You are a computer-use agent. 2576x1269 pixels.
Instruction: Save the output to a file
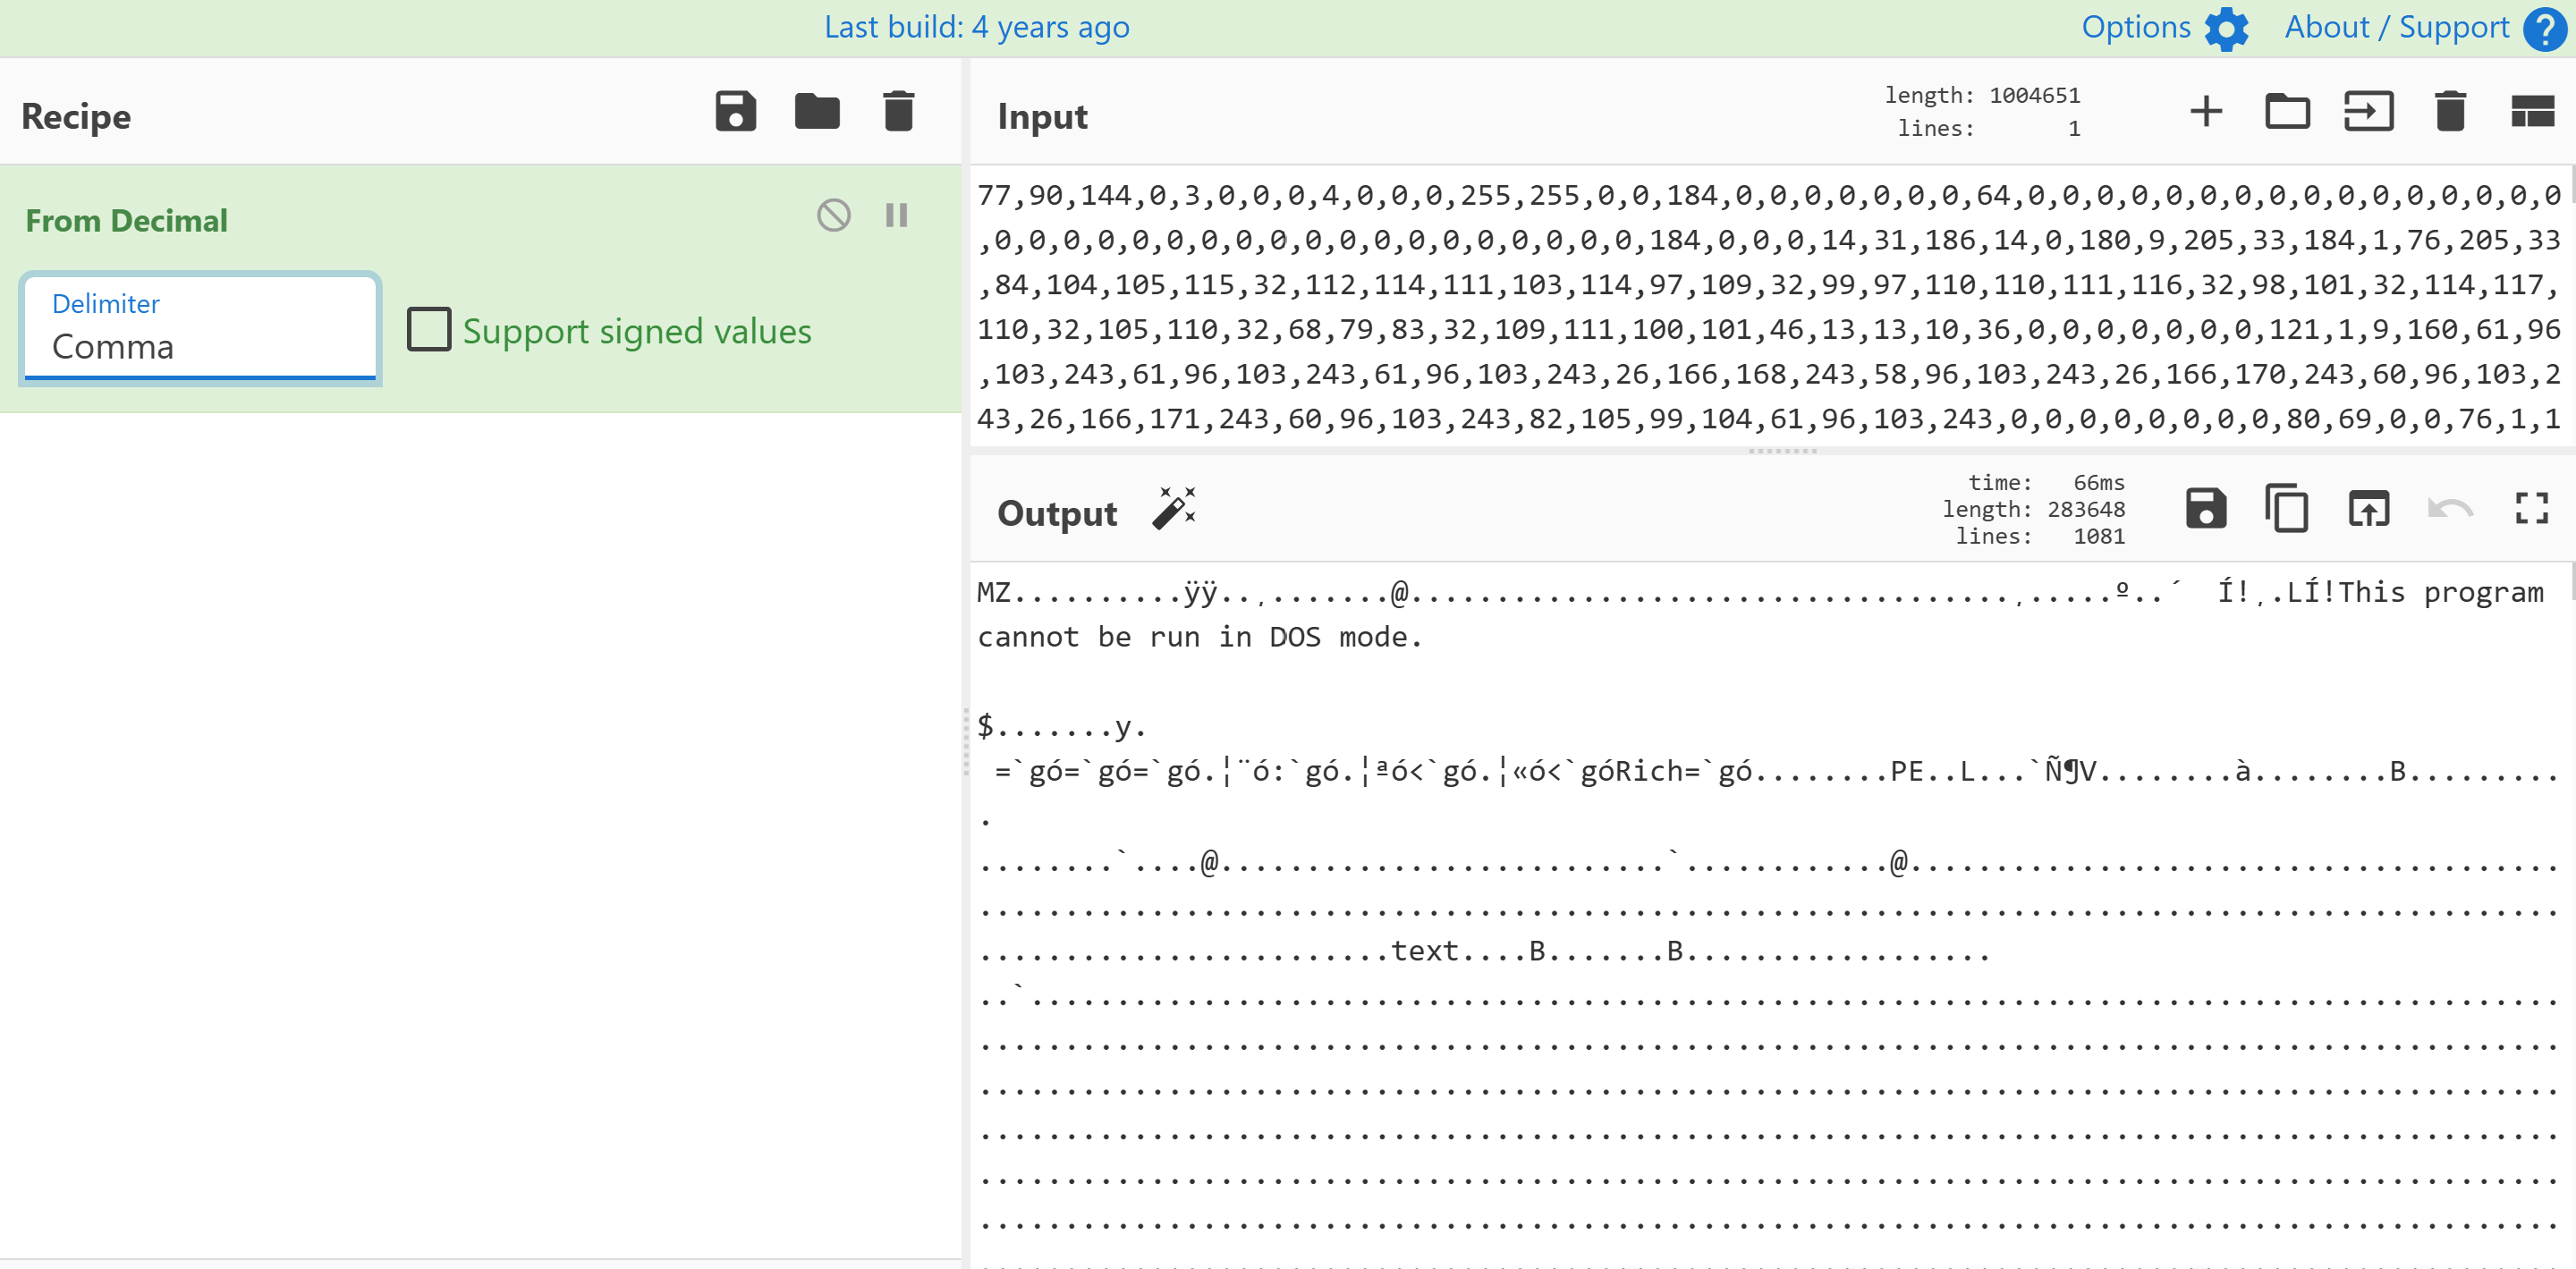point(2205,508)
